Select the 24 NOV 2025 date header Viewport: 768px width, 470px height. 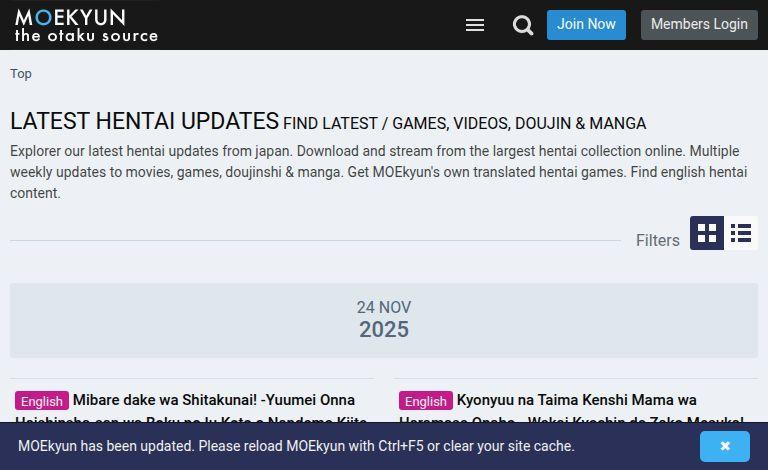pos(384,320)
